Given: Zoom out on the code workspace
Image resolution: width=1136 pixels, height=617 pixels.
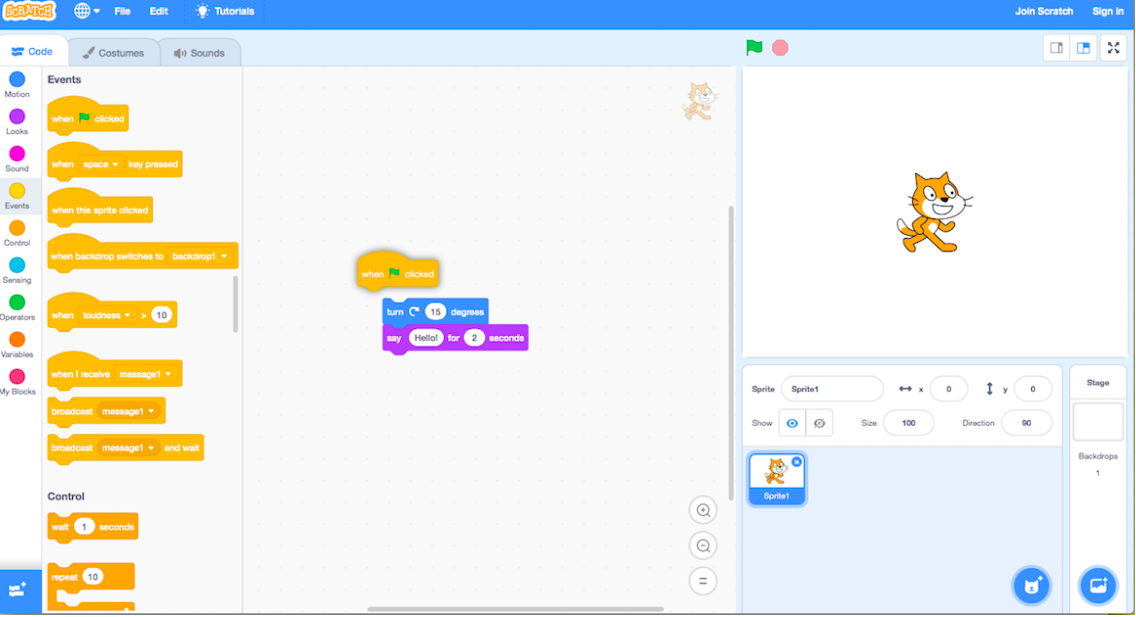Looking at the screenshot, I should (703, 545).
